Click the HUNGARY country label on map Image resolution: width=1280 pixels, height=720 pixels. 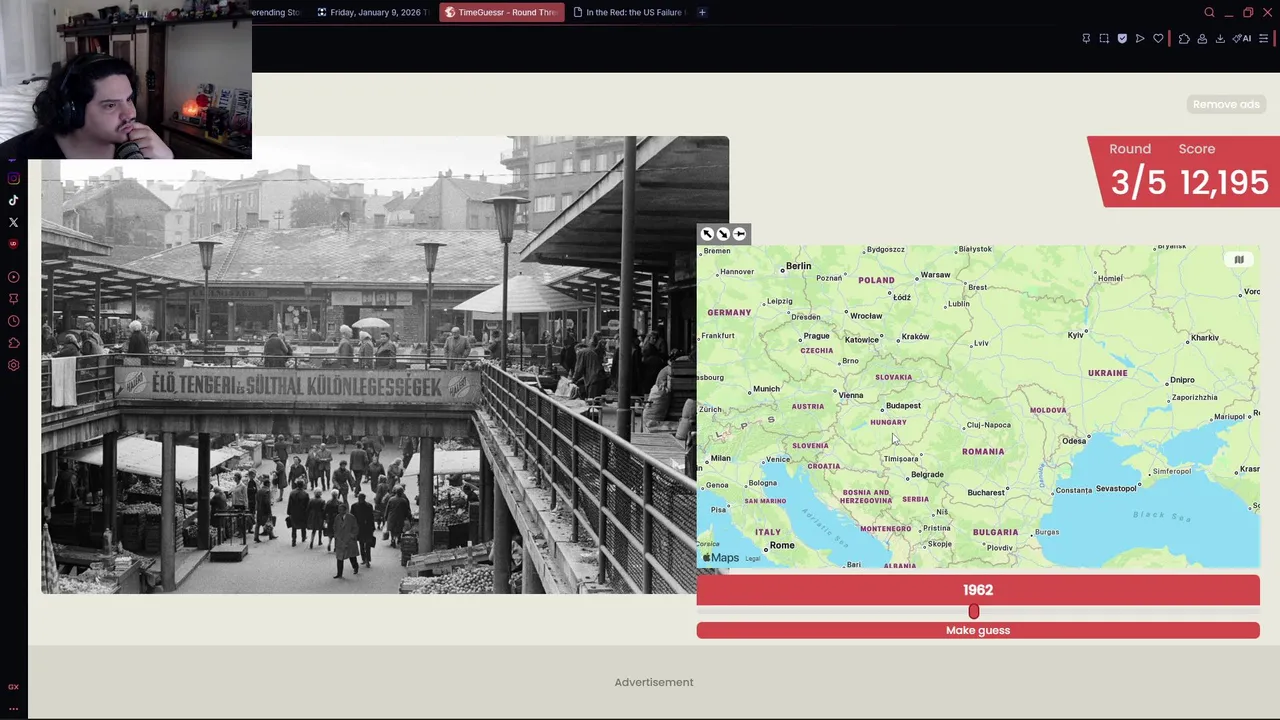coord(888,422)
